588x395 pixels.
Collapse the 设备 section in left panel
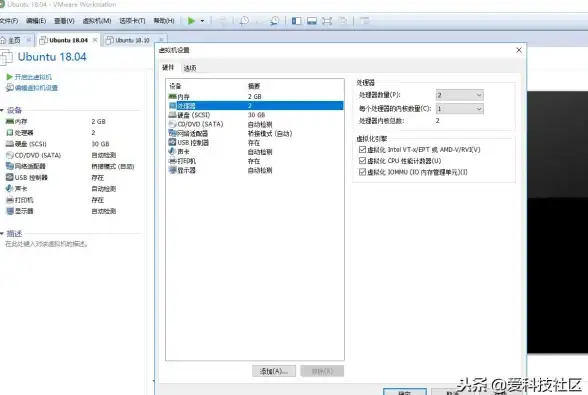(2, 110)
